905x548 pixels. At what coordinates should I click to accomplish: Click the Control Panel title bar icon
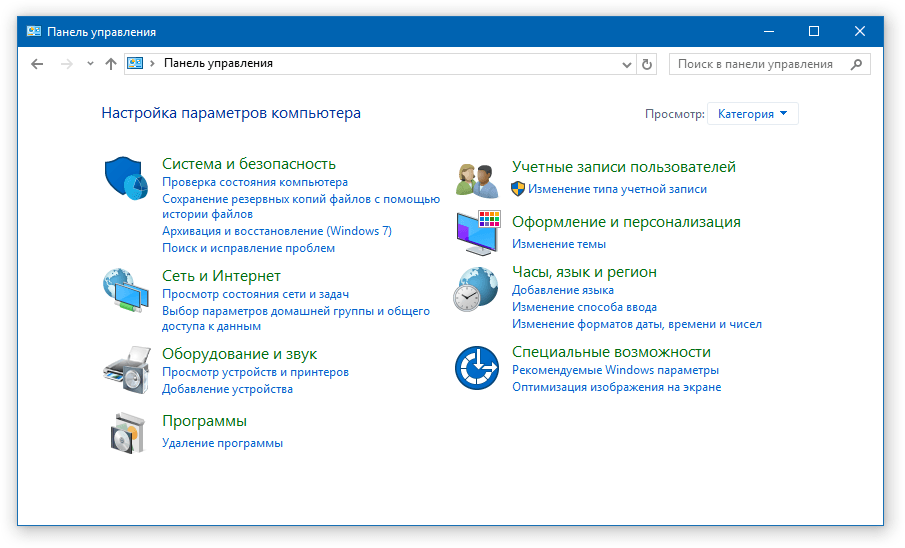33,32
